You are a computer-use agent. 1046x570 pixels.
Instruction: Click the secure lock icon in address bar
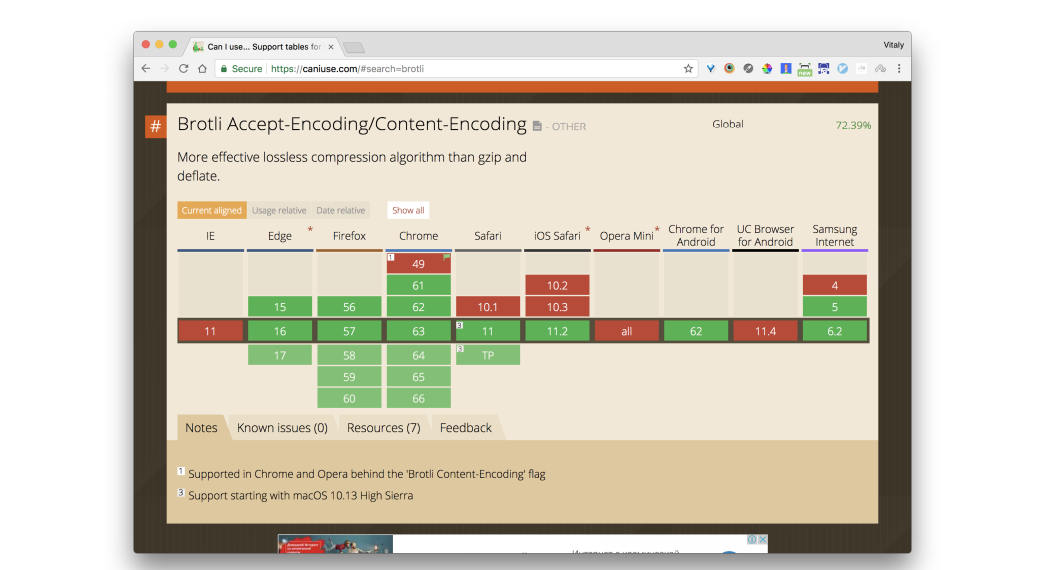coord(224,69)
